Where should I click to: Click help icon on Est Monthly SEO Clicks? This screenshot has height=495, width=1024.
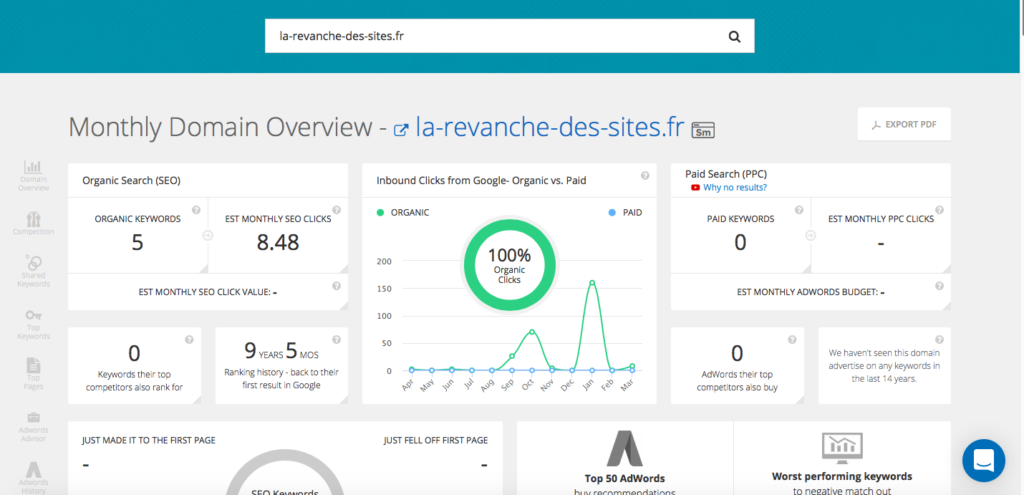point(336,210)
